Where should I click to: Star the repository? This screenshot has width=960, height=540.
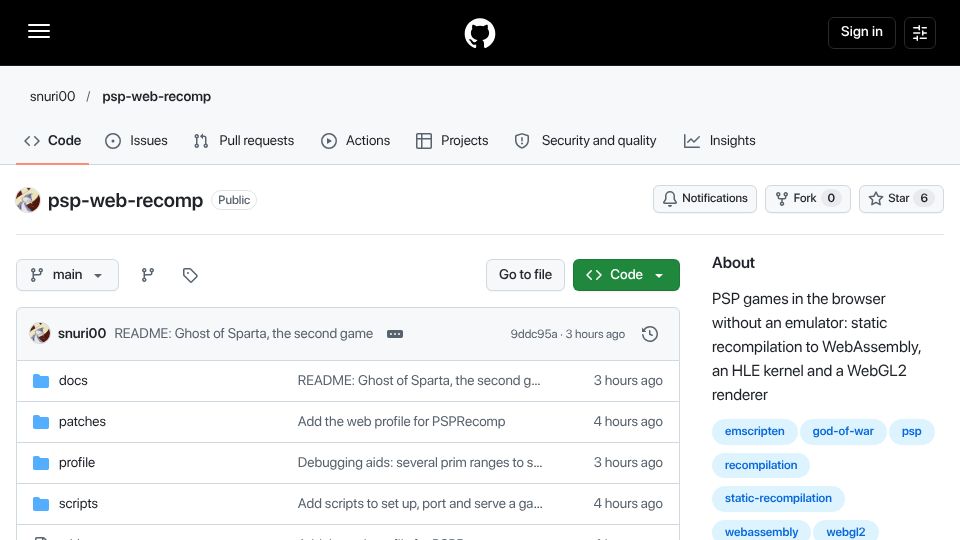(901, 198)
